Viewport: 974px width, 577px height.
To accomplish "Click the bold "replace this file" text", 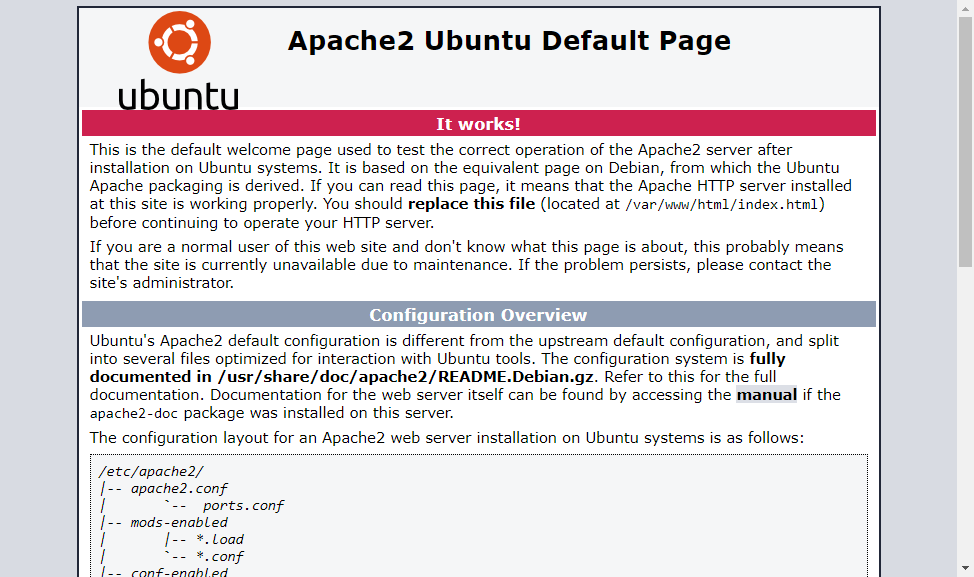I will [471, 204].
